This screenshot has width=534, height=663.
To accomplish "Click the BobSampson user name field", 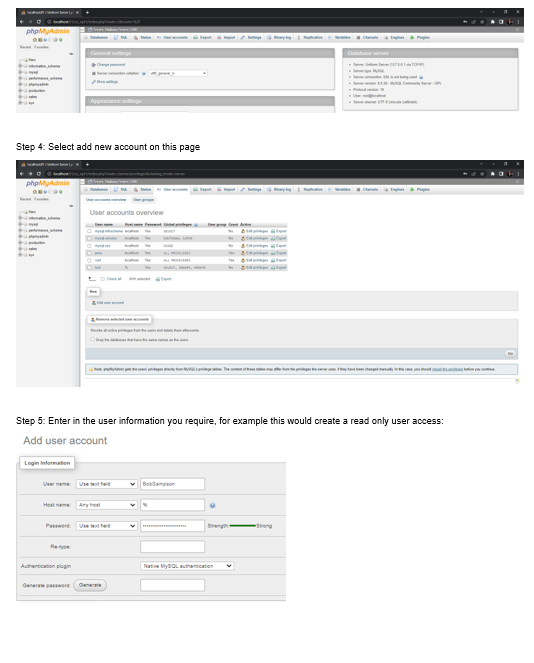I will 173,484.
